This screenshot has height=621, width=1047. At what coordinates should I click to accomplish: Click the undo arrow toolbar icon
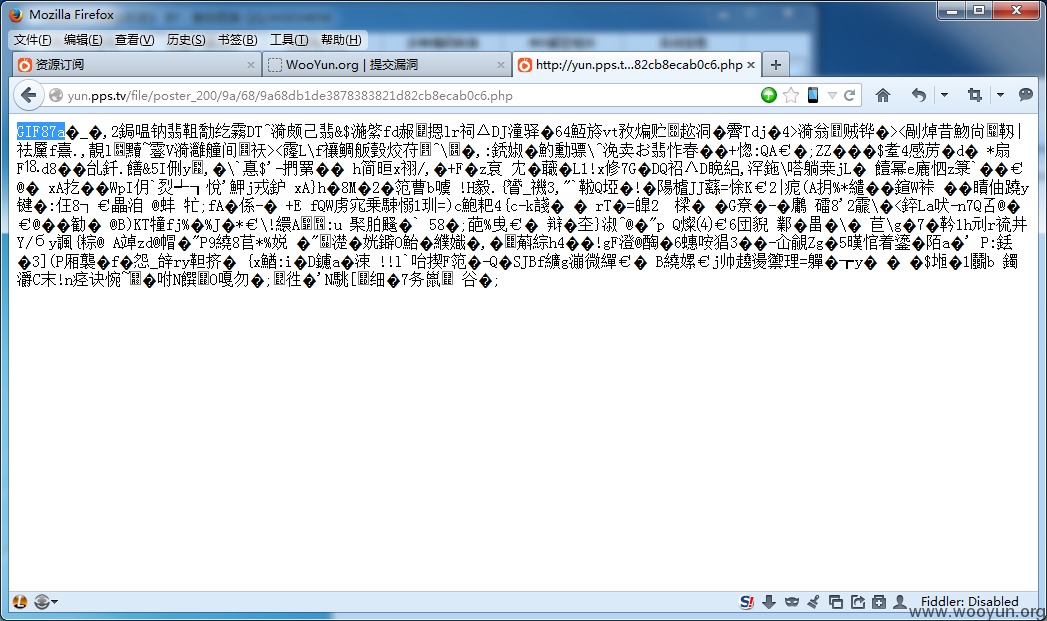[919, 95]
